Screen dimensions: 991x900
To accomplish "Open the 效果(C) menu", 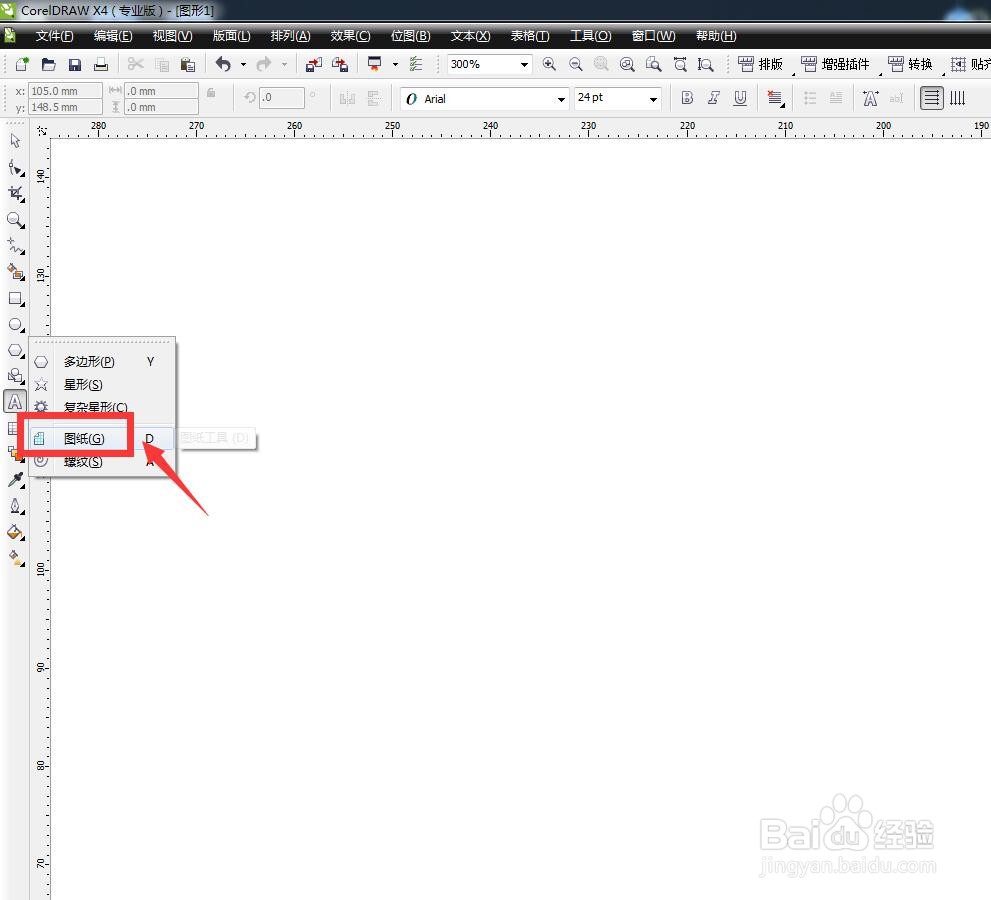I will pos(350,36).
